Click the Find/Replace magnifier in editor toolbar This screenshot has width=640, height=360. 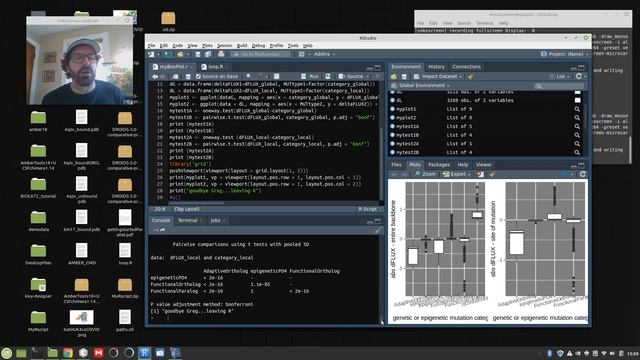click(248, 76)
